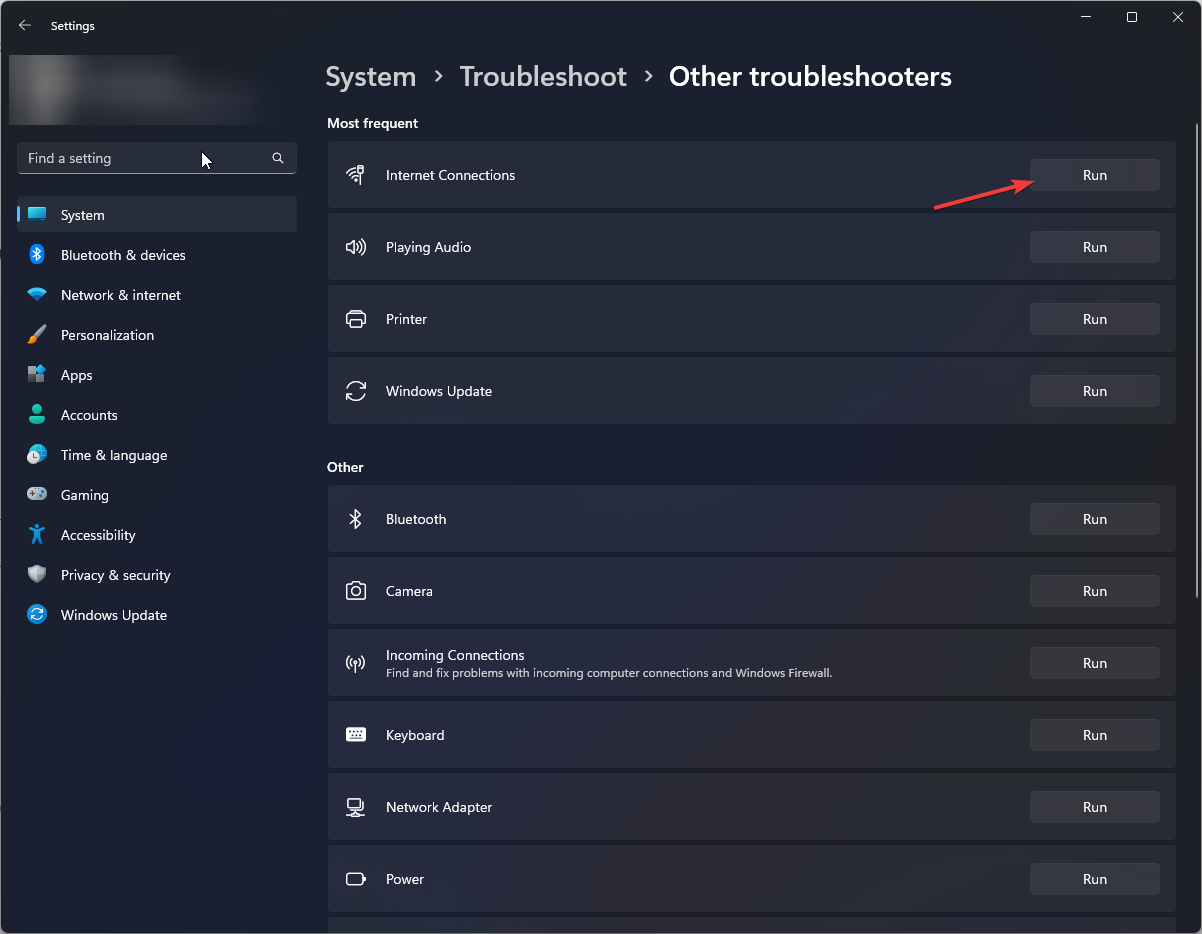Click the Incoming Connections antenna icon

[x=355, y=663]
